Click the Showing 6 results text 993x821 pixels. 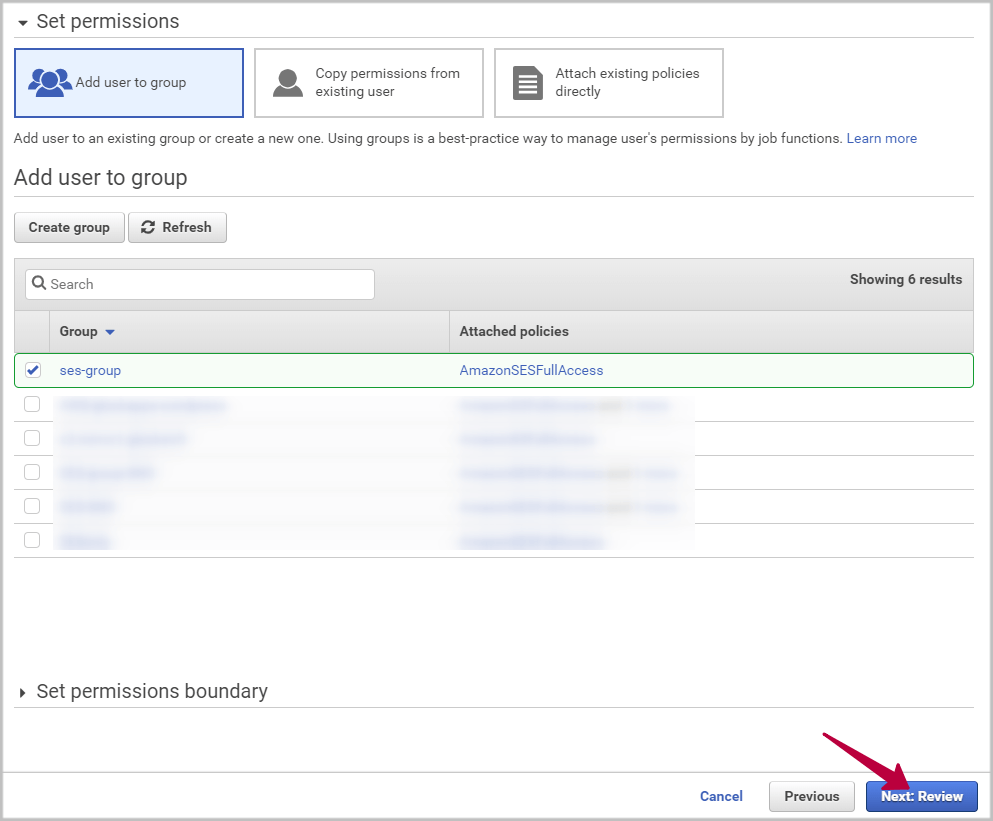[906, 279]
